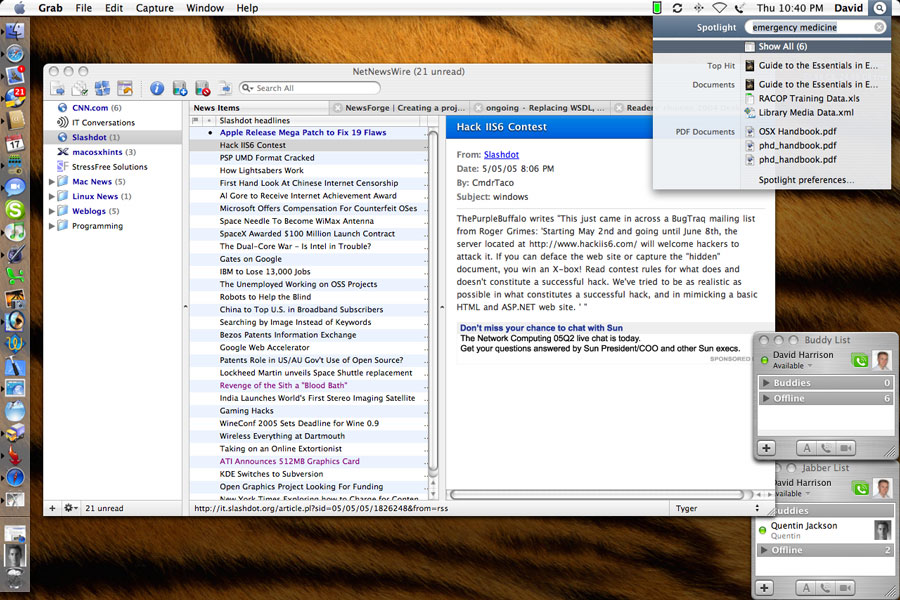Close the NewsForge tab

click(338, 108)
